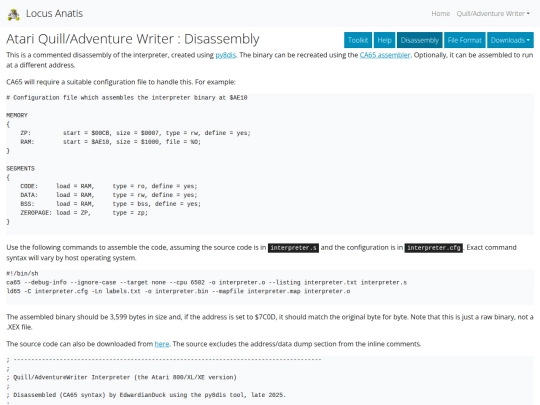Click the 'BSS:' segment definition line
This screenshot has height=405, width=540.
click(x=111, y=204)
